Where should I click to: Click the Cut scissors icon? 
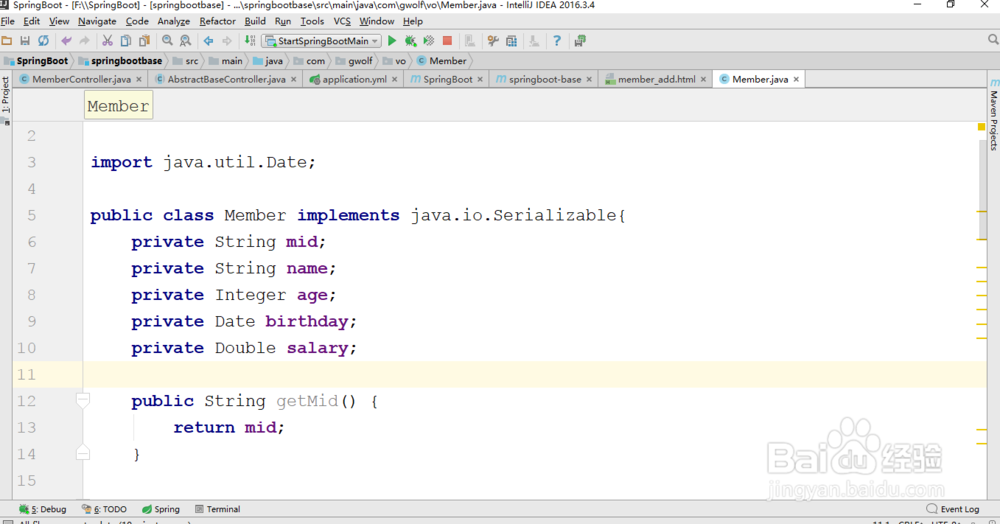point(107,41)
